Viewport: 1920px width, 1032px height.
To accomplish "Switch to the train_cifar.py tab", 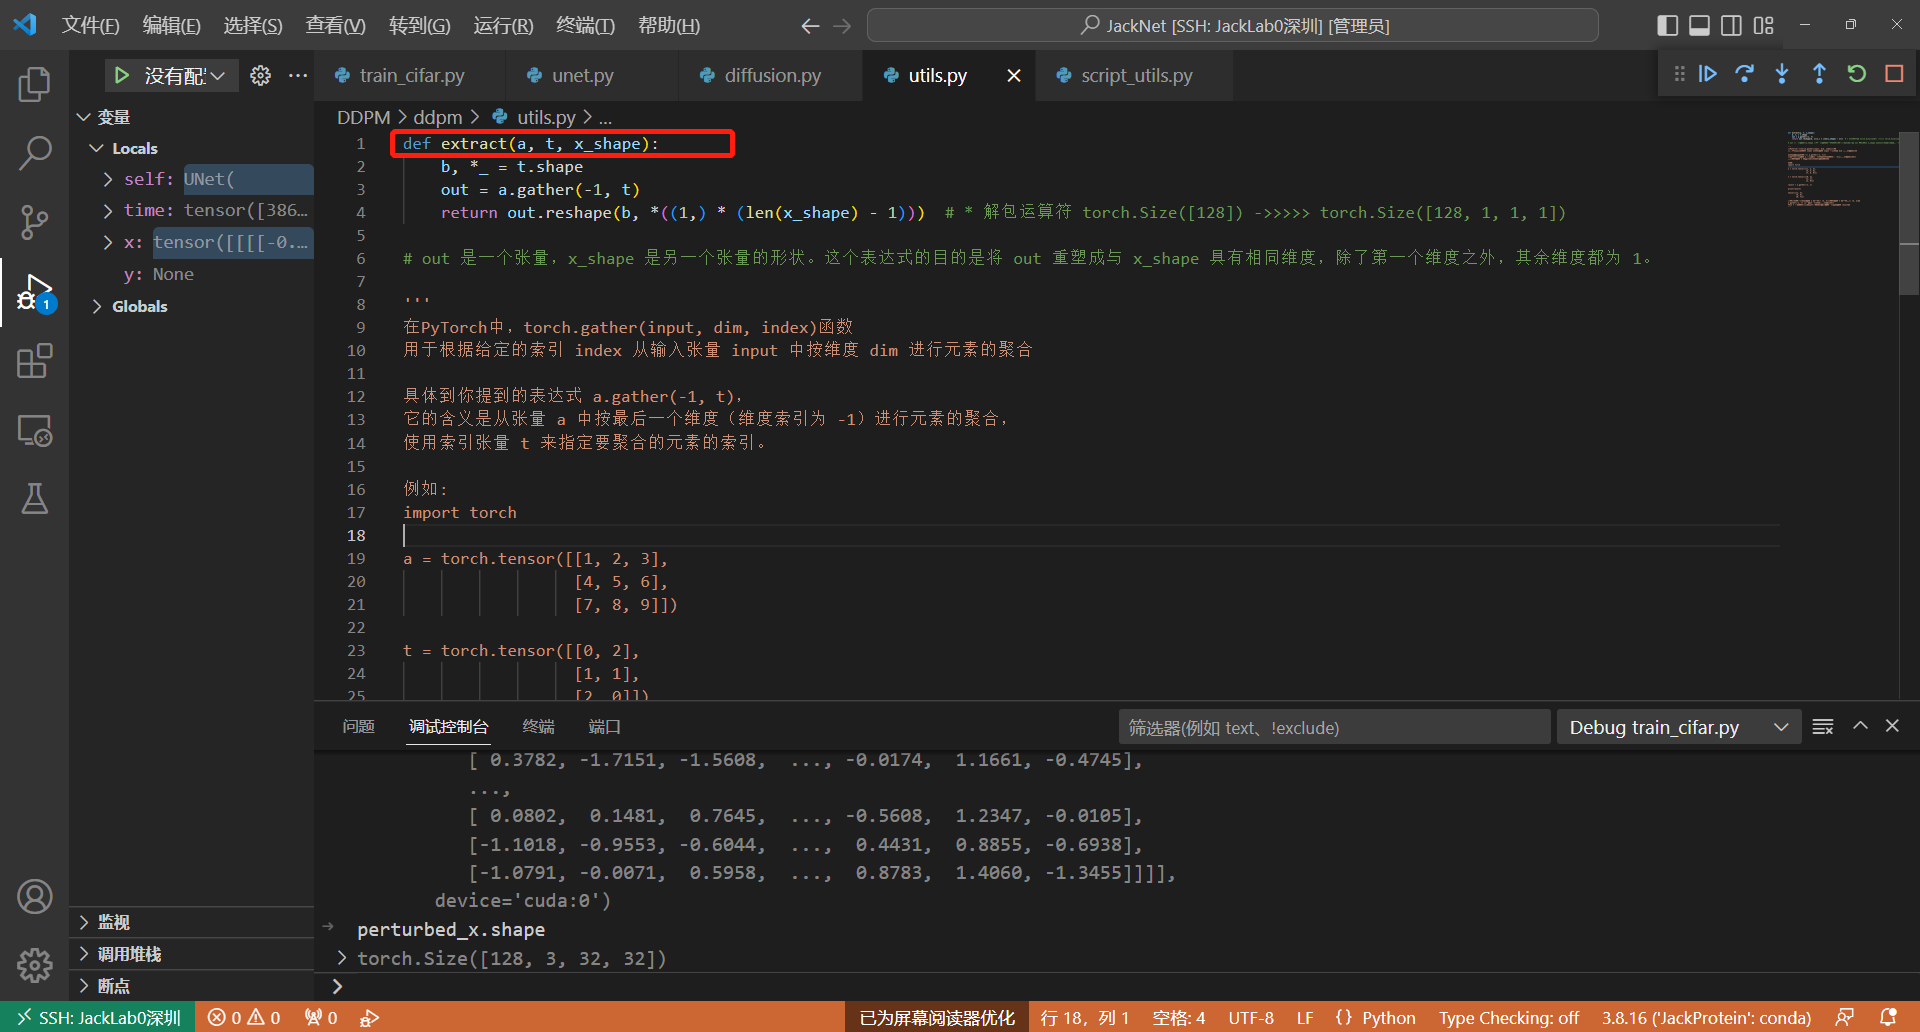I will point(411,76).
